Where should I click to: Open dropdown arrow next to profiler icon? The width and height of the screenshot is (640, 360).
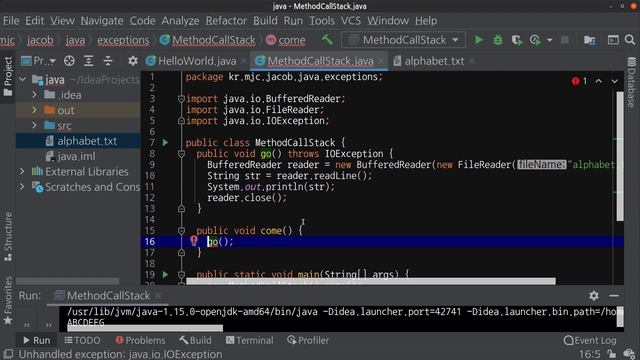coord(549,40)
